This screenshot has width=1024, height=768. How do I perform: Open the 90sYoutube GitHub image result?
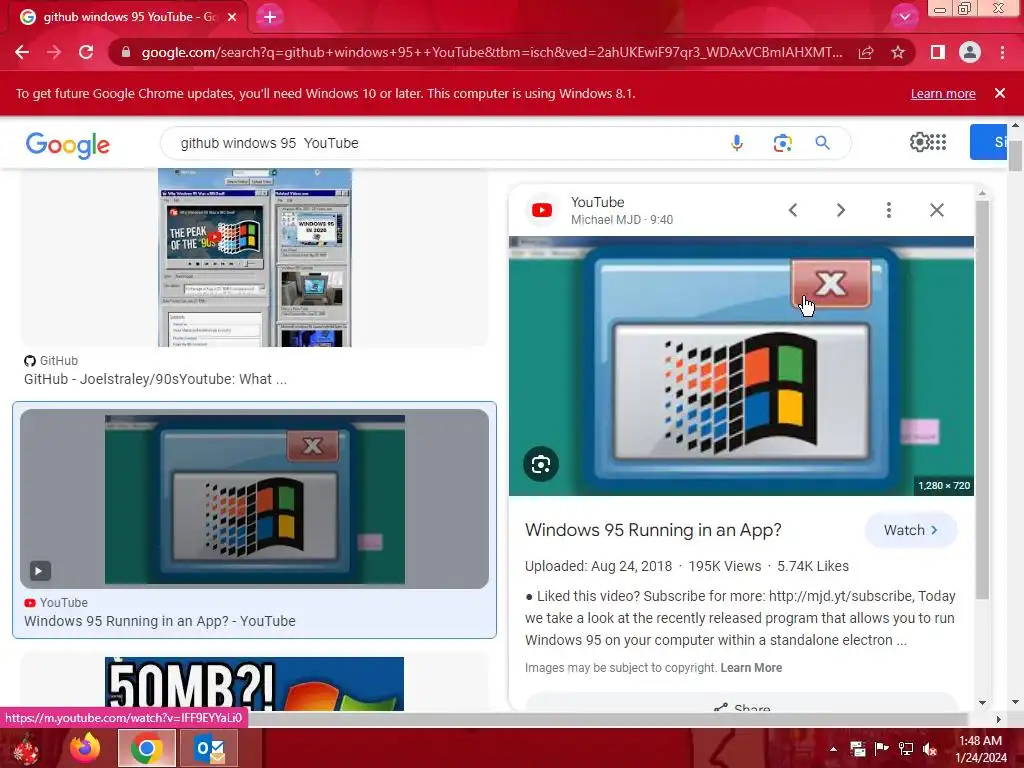pos(255,257)
